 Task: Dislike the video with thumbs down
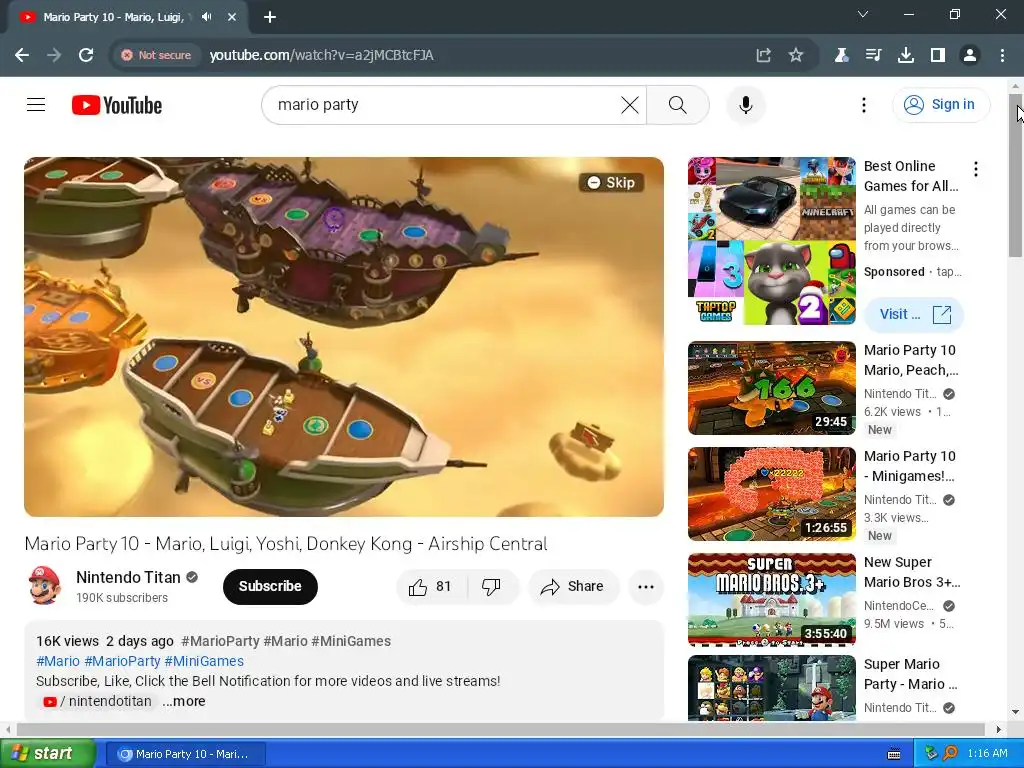coord(492,586)
